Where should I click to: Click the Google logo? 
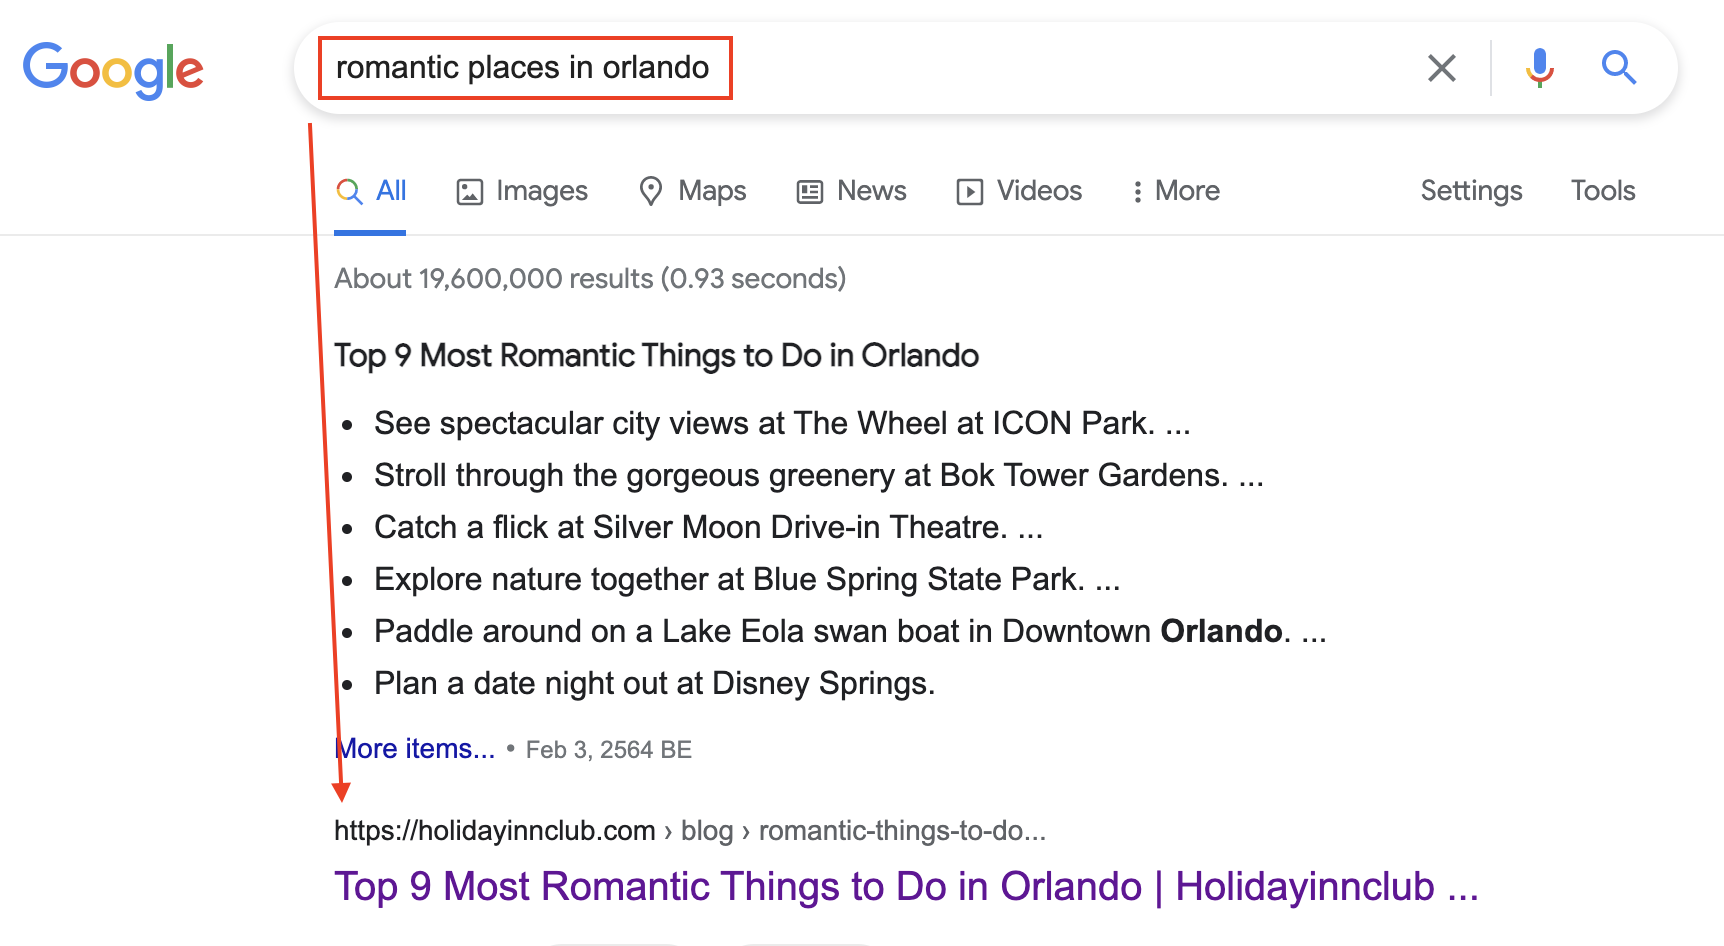click(113, 70)
